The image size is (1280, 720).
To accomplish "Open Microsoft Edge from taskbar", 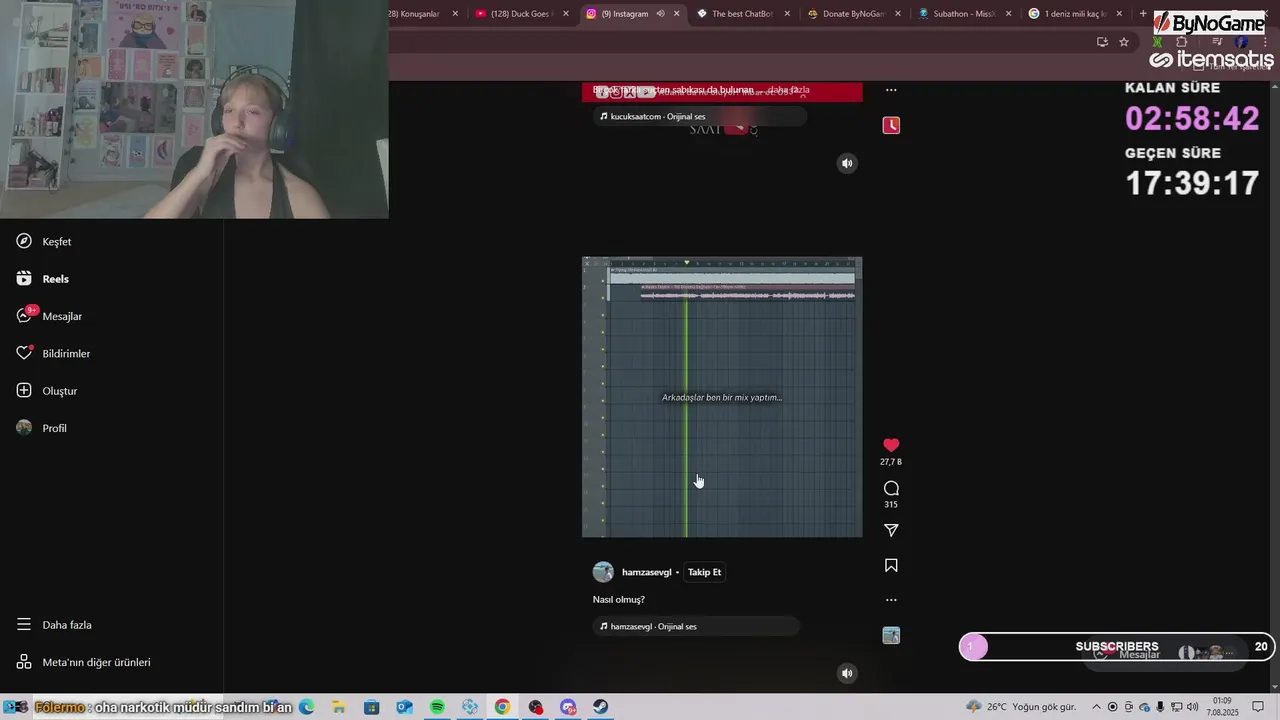I will 307,707.
